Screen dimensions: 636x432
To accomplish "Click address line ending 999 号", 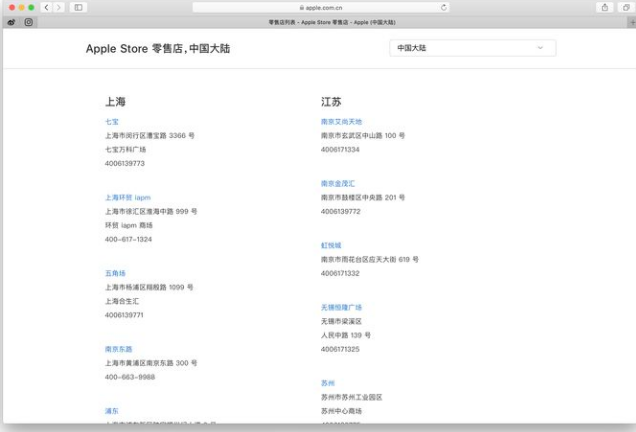I will point(151,211).
